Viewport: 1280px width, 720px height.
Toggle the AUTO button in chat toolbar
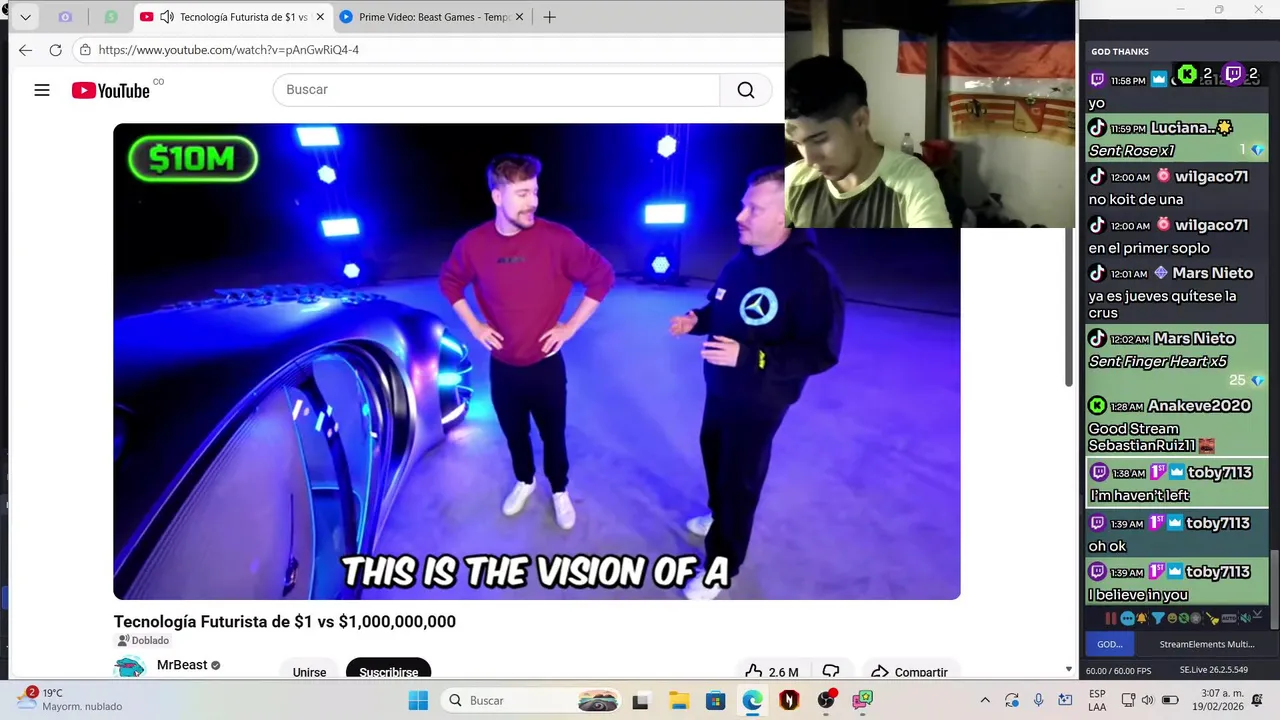tap(1229, 618)
